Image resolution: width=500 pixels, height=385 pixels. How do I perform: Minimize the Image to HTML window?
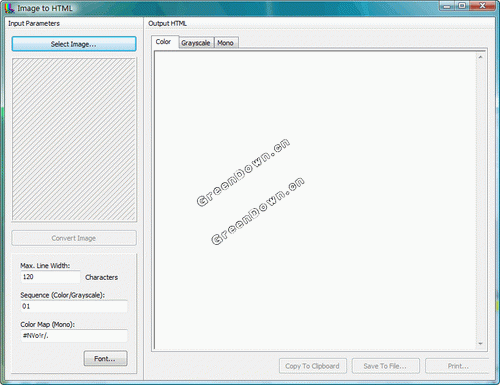click(x=447, y=6)
